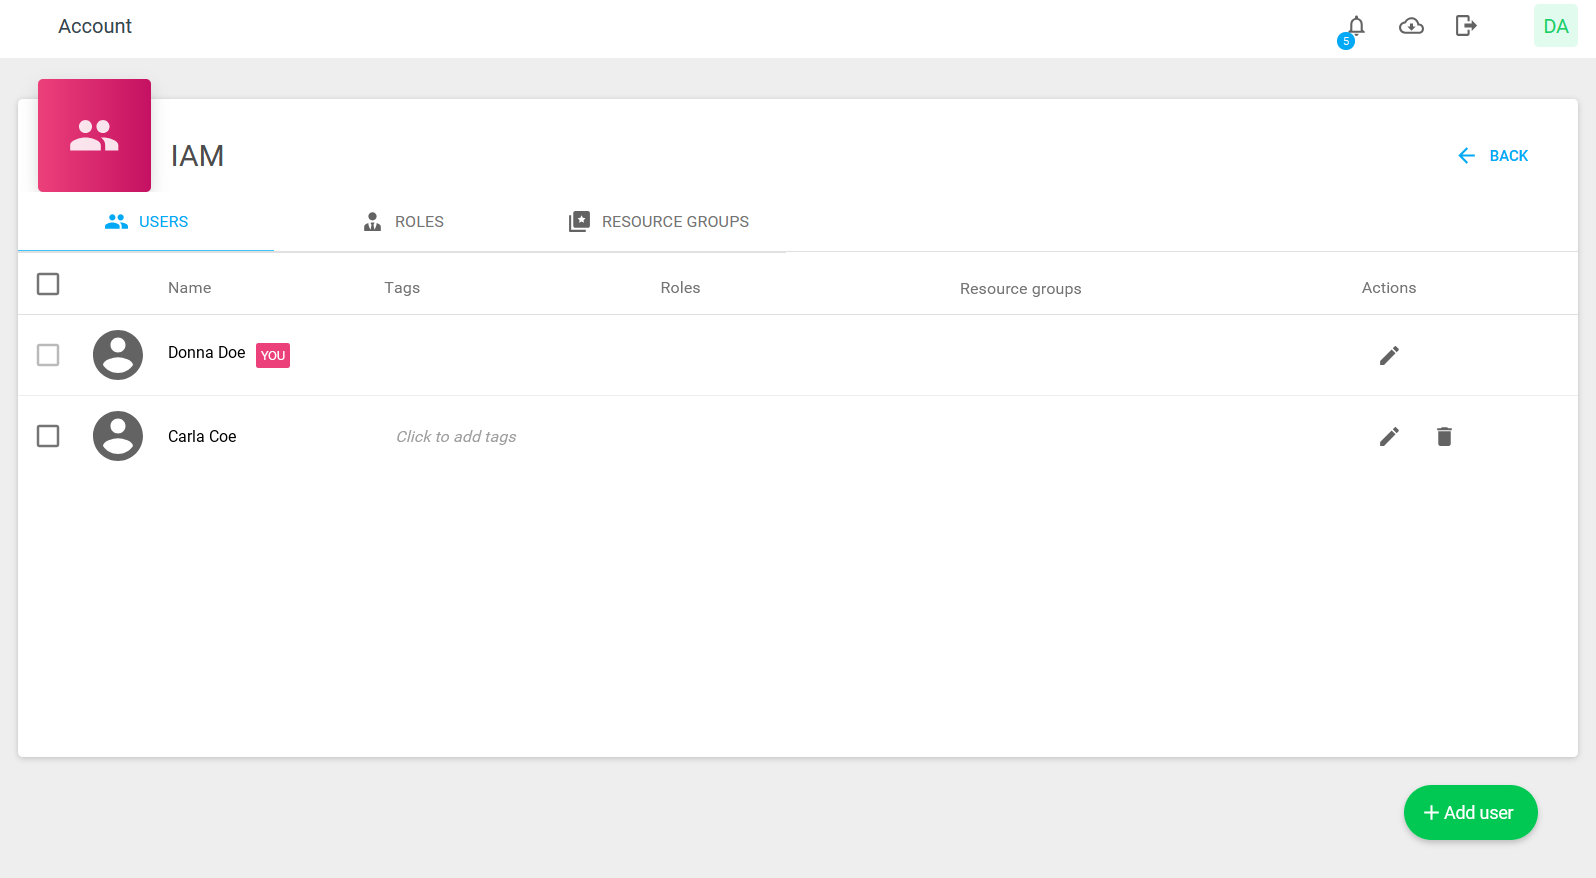Click the Name column header
This screenshot has width=1596, height=878.
[189, 288]
